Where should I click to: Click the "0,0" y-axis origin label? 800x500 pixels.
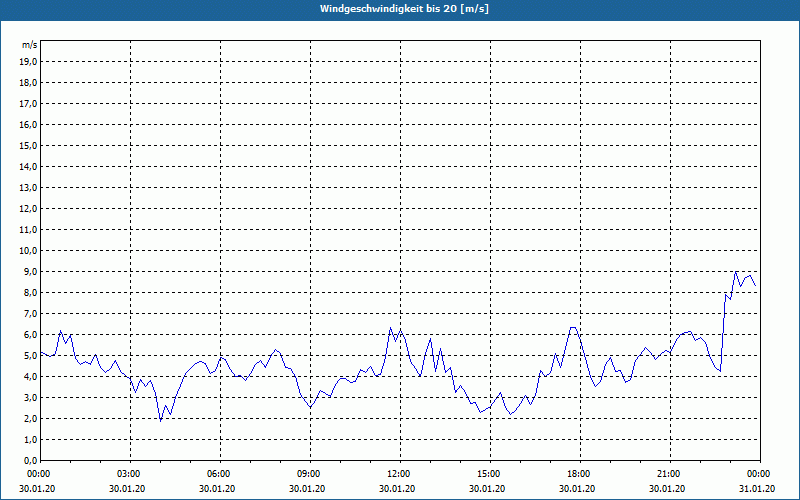30,460
